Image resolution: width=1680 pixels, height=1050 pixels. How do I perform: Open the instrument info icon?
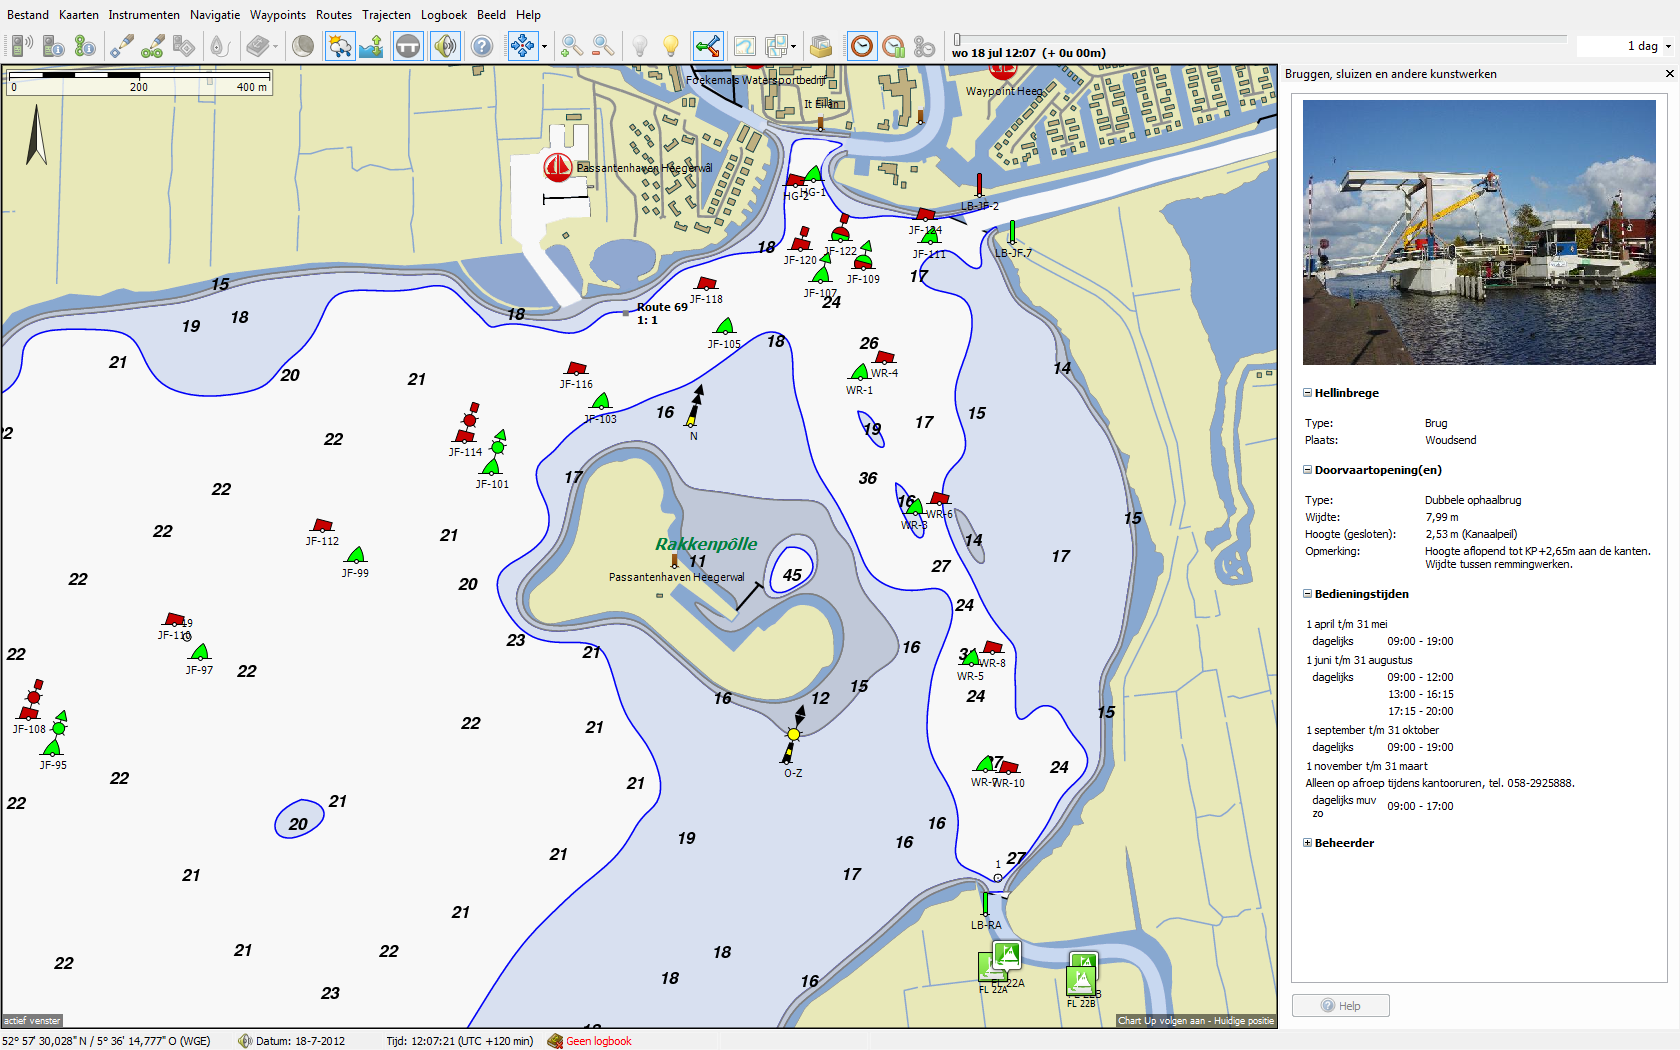tap(54, 46)
